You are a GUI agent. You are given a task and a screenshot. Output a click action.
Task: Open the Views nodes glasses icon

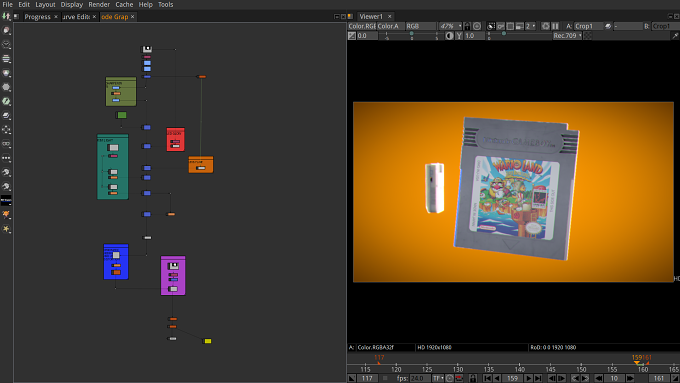[x=6, y=144]
